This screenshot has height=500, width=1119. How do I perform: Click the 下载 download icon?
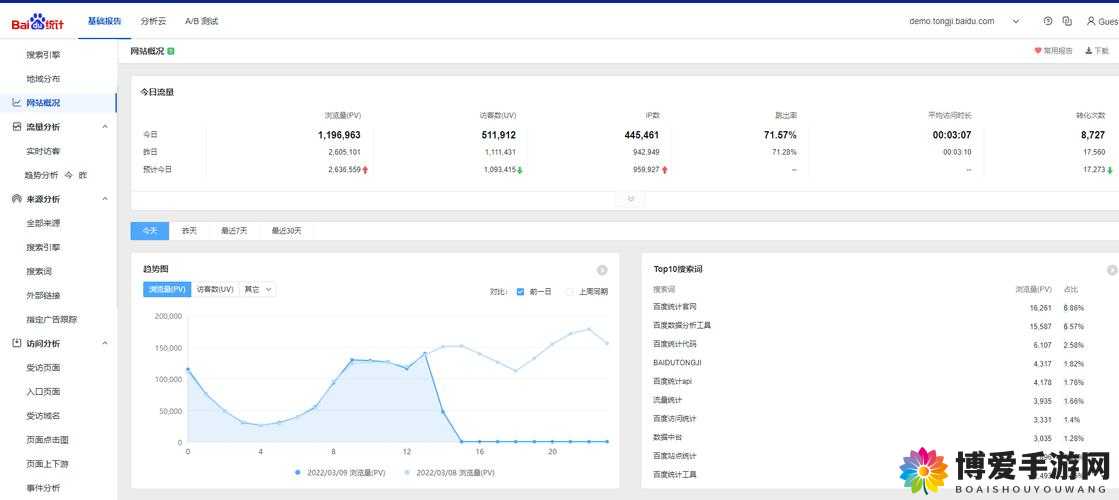point(1088,51)
